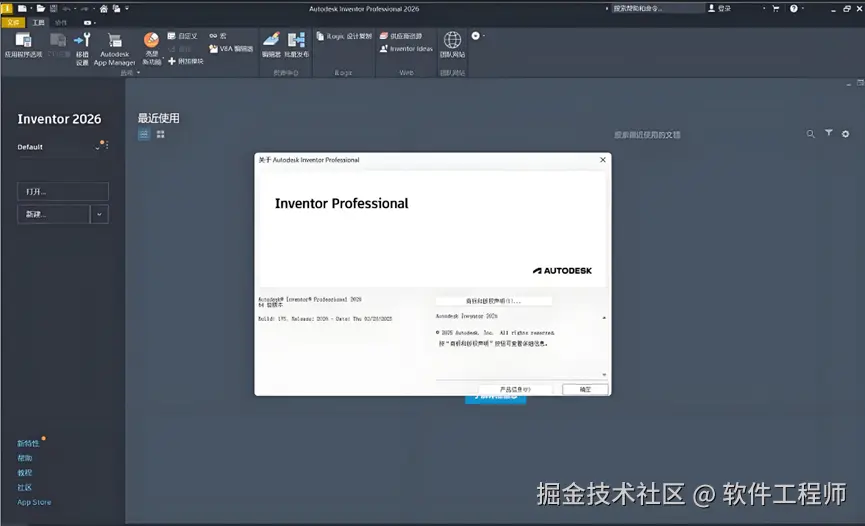865x526 pixels.
Task: Open the dropdown beside the round icon right of 团队网站
Action: point(484,36)
